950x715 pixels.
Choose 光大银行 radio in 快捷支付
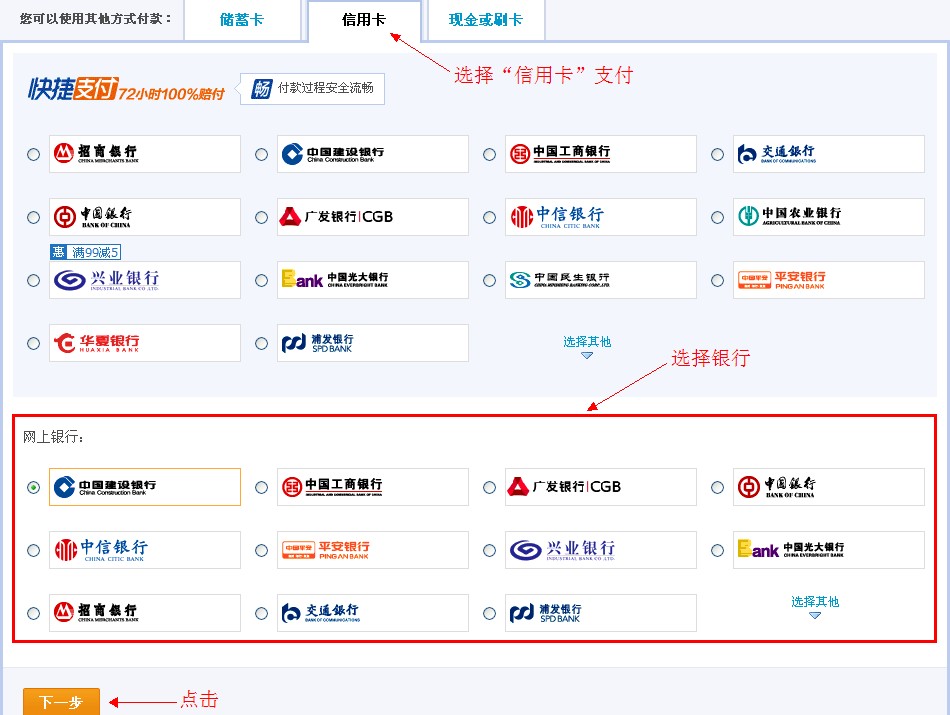point(261,281)
